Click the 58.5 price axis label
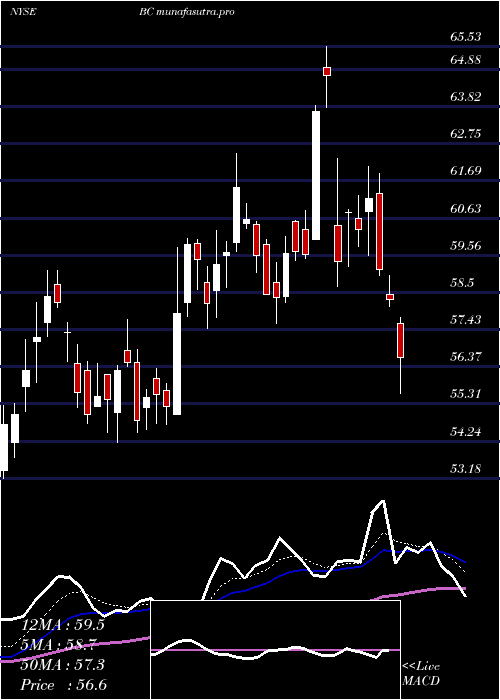The width and height of the screenshot is (500, 700). pyautogui.click(x=462, y=283)
